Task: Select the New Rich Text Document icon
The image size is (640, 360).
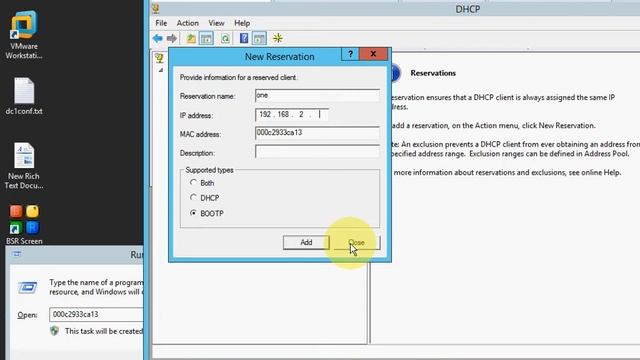Action: [x=24, y=166]
